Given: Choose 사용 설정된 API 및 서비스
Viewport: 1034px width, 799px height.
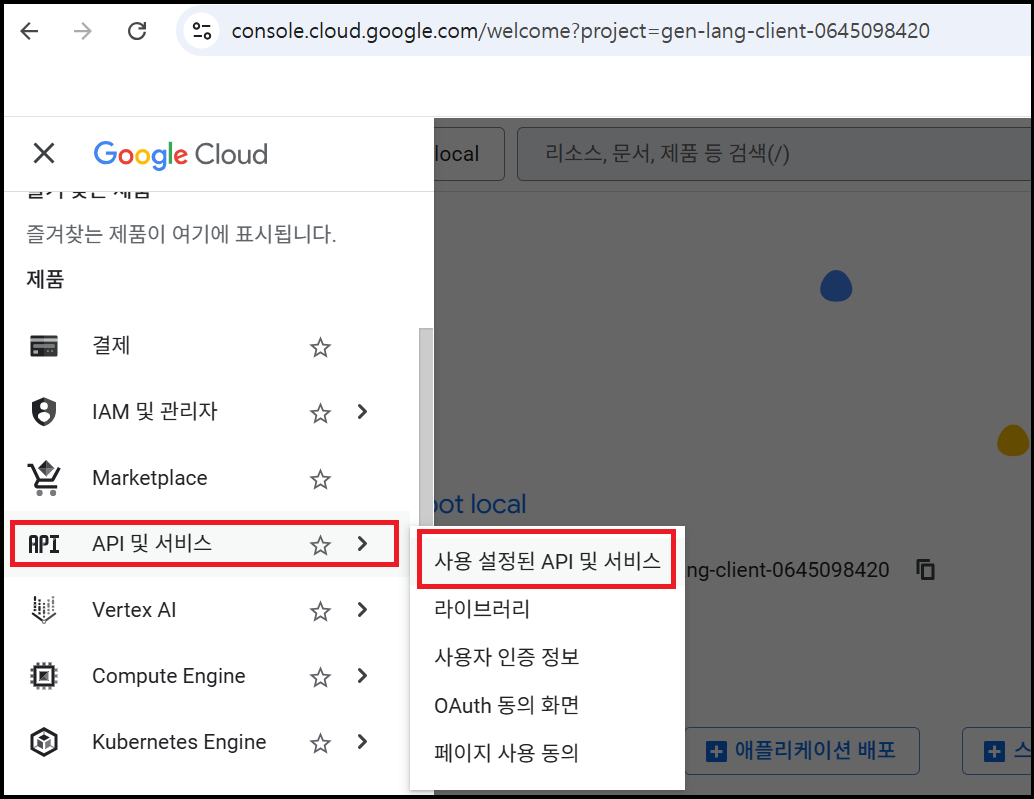Looking at the screenshot, I should pyautogui.click(x=547, y=561).
